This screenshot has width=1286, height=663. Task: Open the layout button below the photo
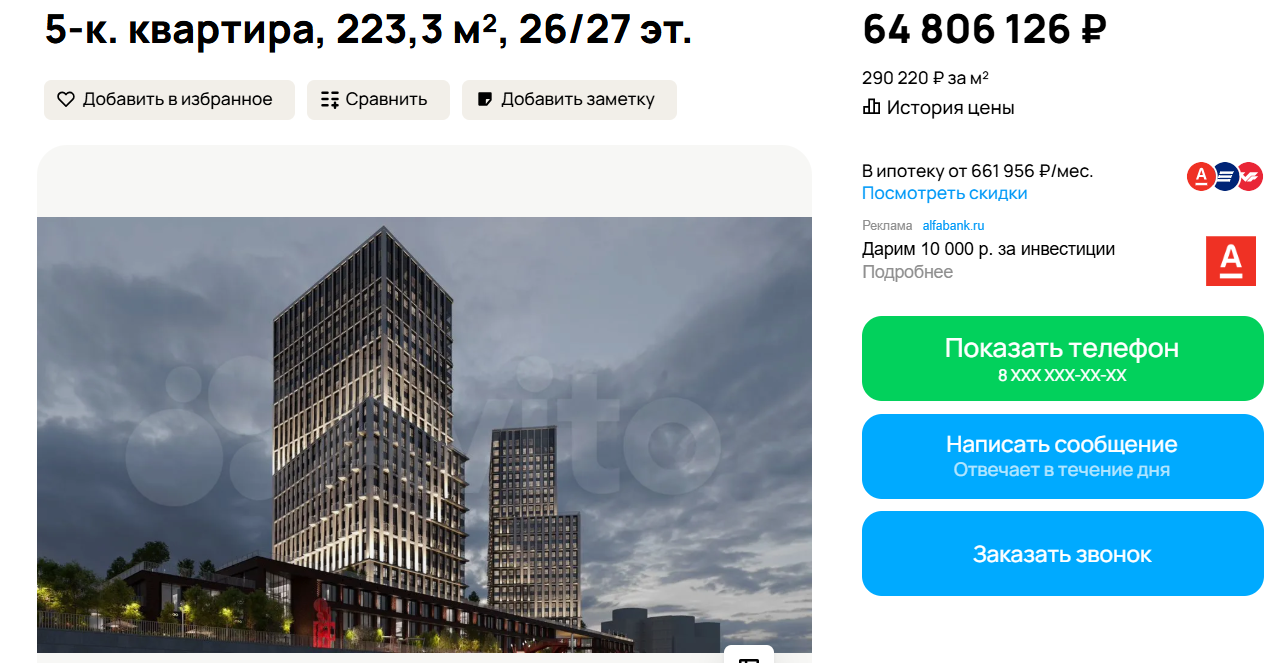tap(749, 655)
